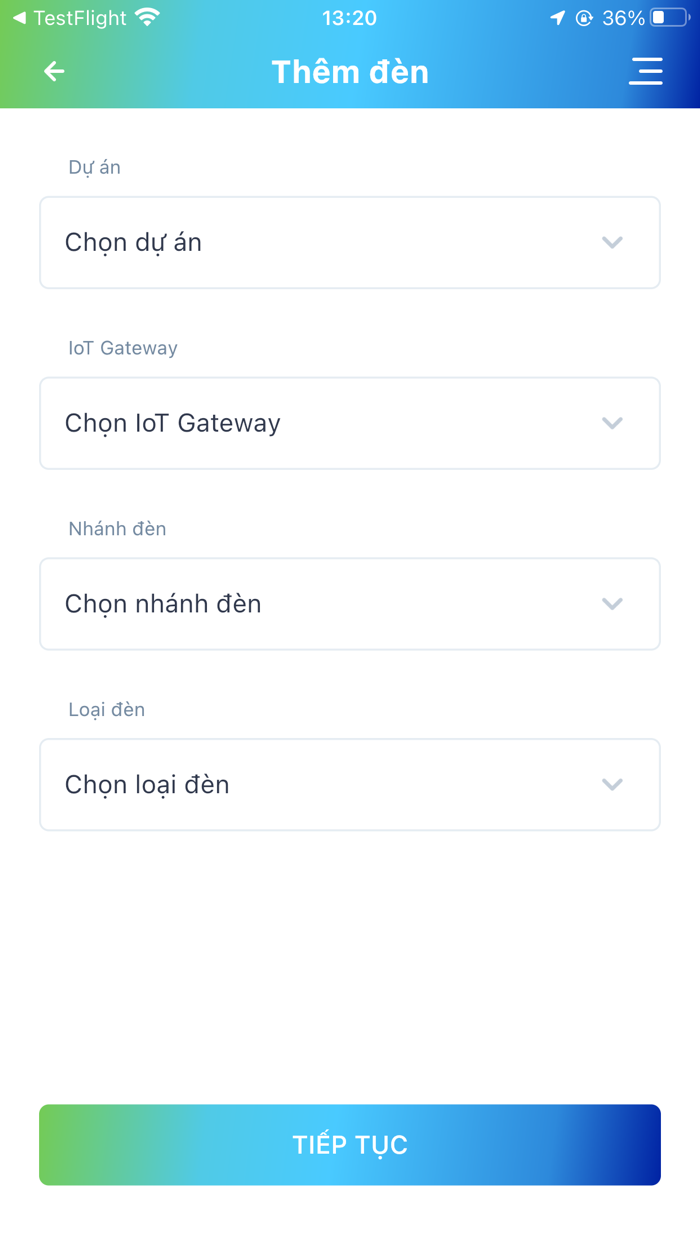Tap the TIẾP TỤC button
Image resolution: width=700 pixels, height=1244 pixels.
(x=350, y=1145)
